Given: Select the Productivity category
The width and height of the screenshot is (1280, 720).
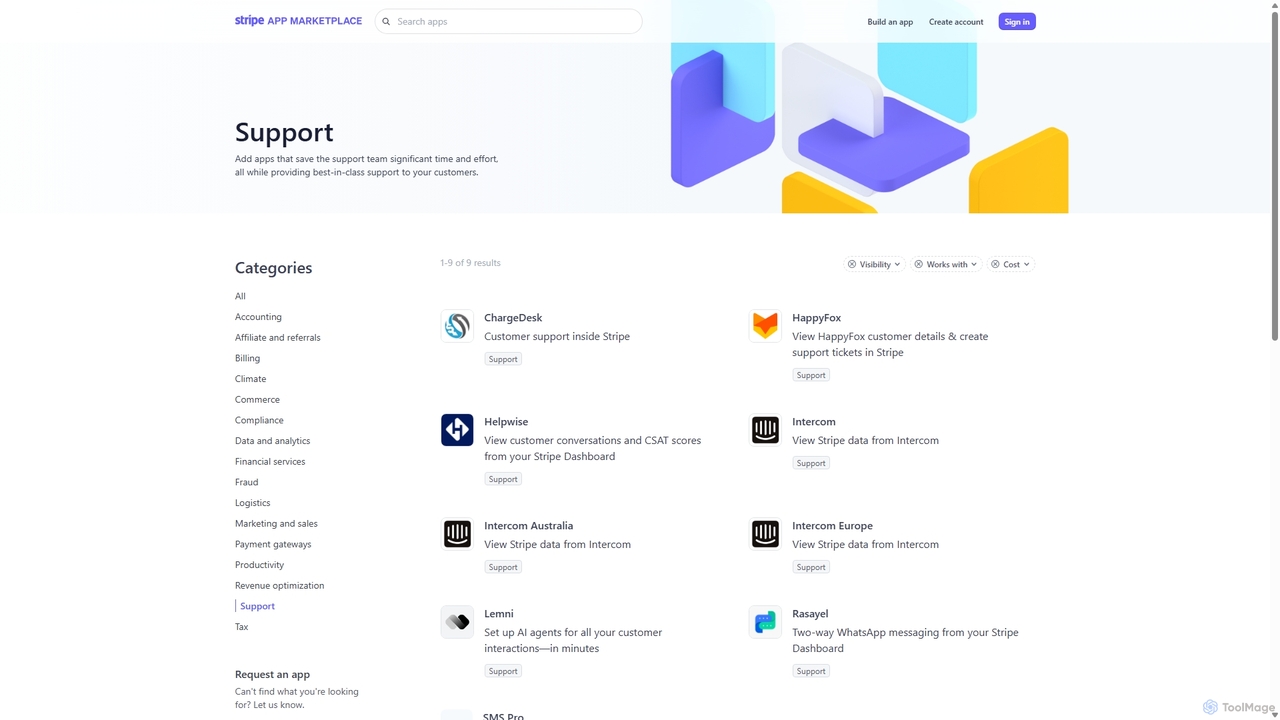Looking at the screenshot, I should [259, 565].
